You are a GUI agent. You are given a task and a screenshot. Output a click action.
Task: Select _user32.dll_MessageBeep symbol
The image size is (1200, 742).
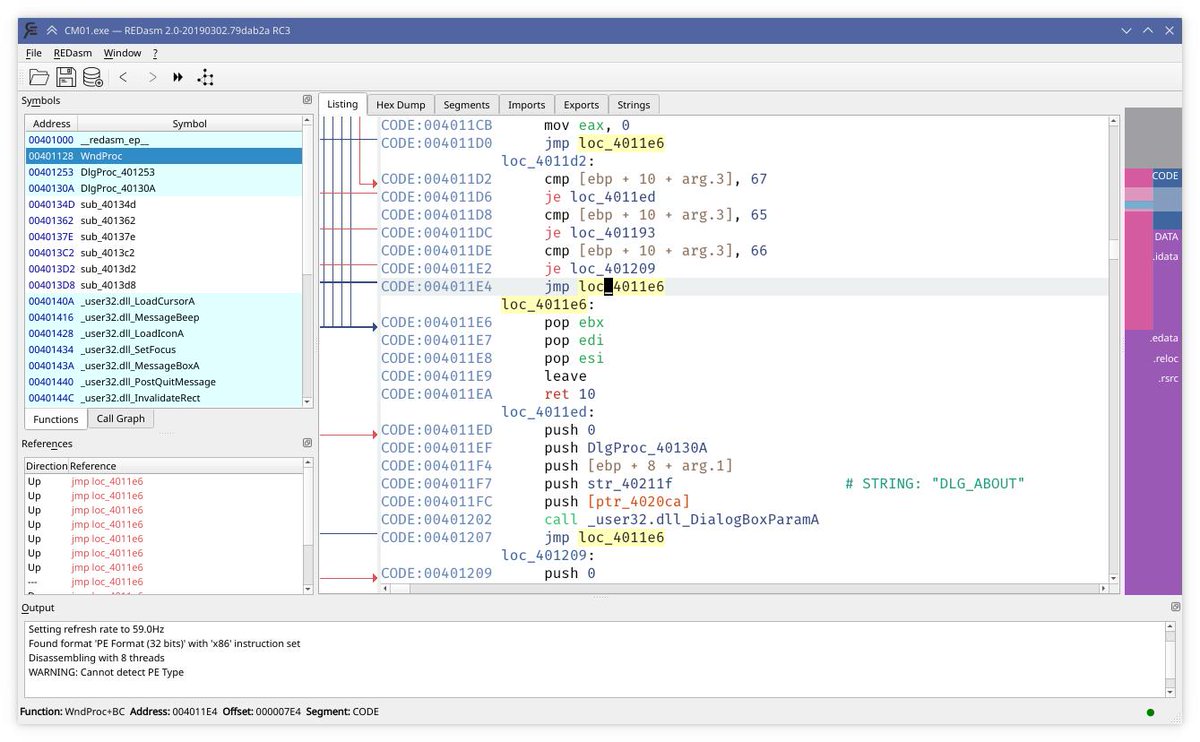coord(163,317)
